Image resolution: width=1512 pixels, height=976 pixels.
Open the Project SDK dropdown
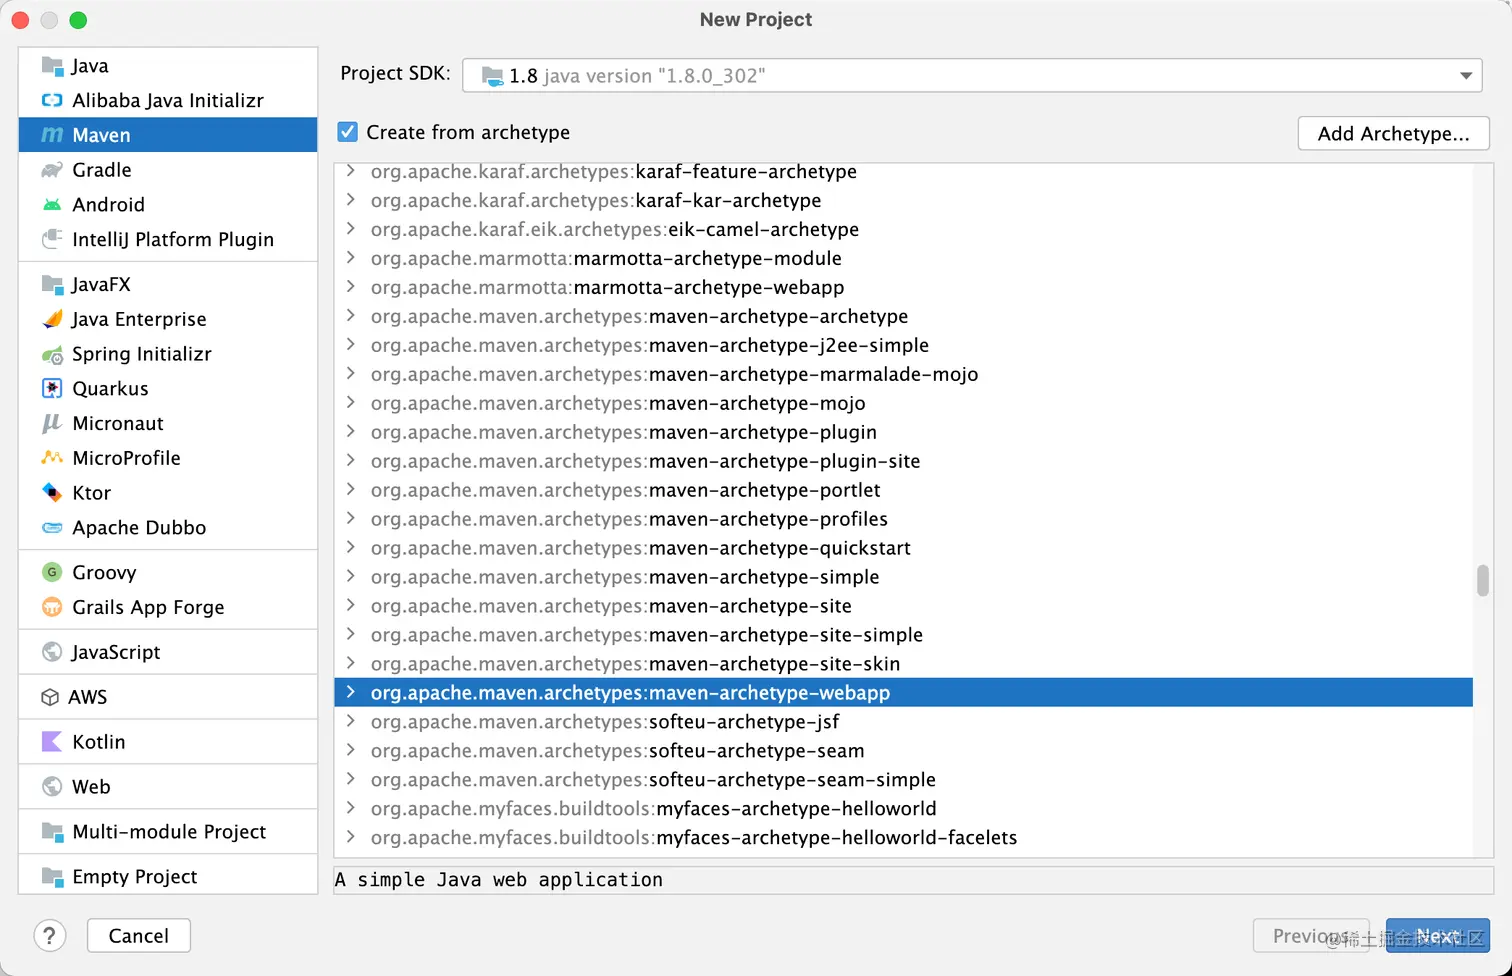tap(972, 76)
